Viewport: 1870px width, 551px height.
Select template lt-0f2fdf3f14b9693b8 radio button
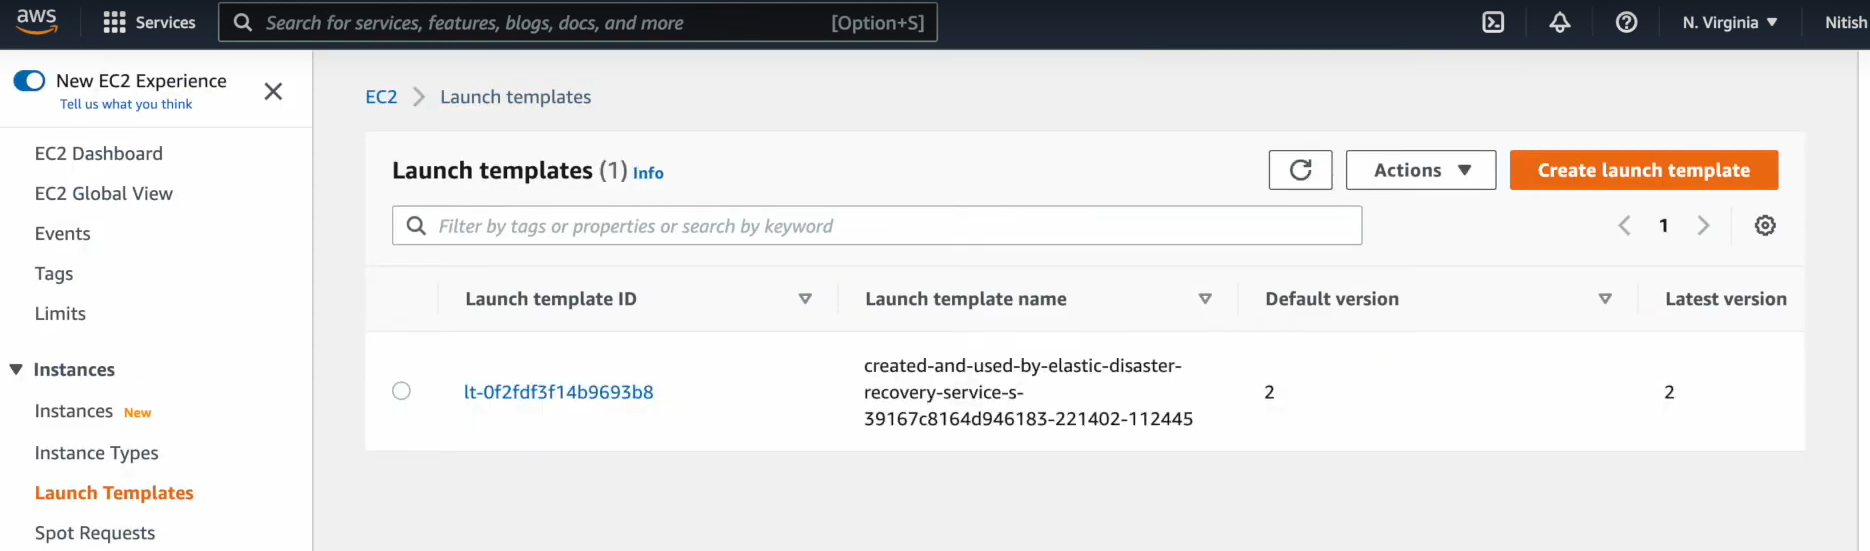pos(401,391)
